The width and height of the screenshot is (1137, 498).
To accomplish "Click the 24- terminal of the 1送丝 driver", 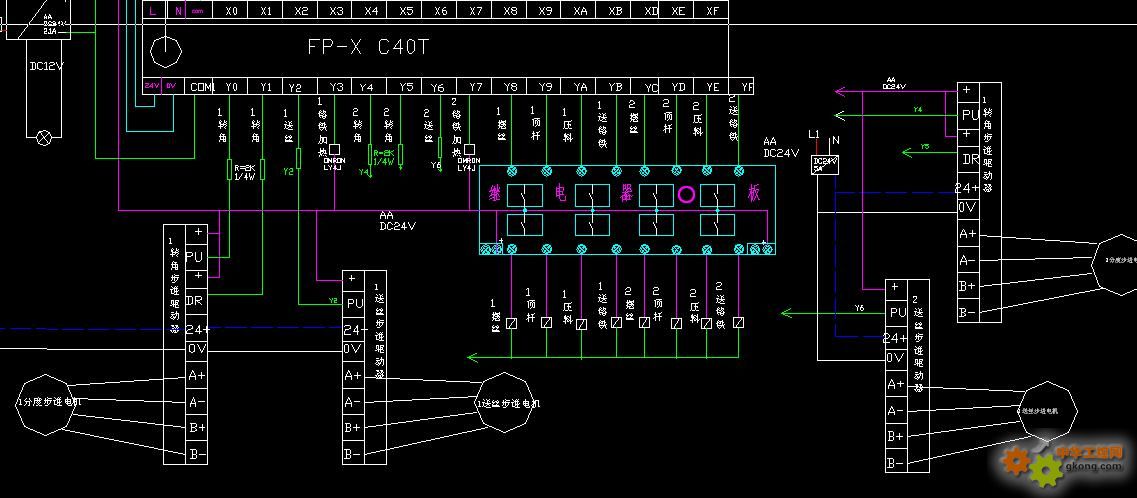I will pyautogui.click(x=352, y=330).
